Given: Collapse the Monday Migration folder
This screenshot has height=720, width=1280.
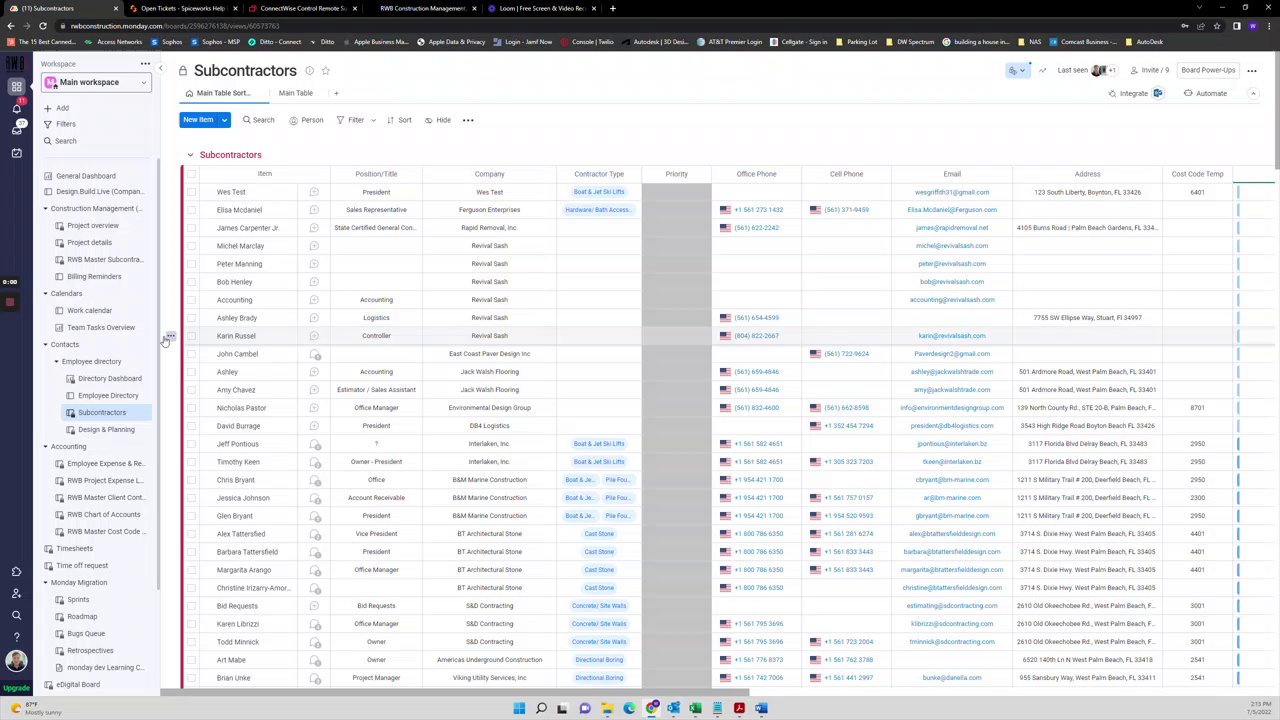Looking at the screenshot, I should (x=45, y=583).
